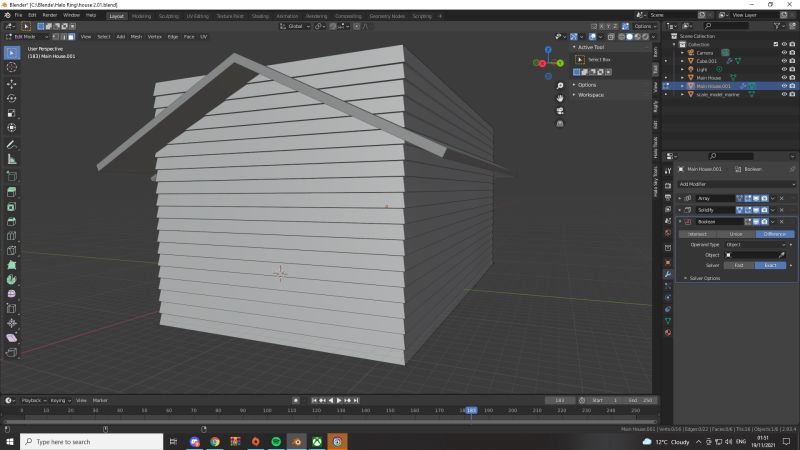Select the Extrude Region tool

tap(12, 192)
